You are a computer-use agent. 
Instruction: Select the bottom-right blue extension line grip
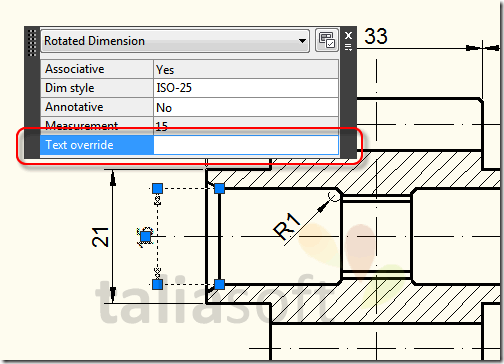click(219, 284)
